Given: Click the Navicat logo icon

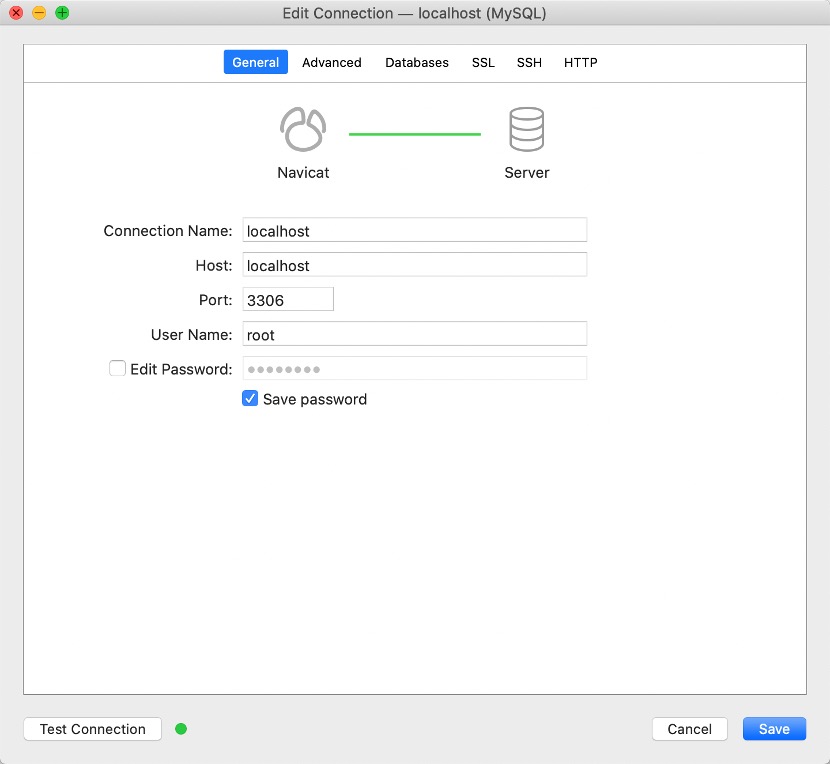Looking at the screenshot, I should tap(303, 130).
